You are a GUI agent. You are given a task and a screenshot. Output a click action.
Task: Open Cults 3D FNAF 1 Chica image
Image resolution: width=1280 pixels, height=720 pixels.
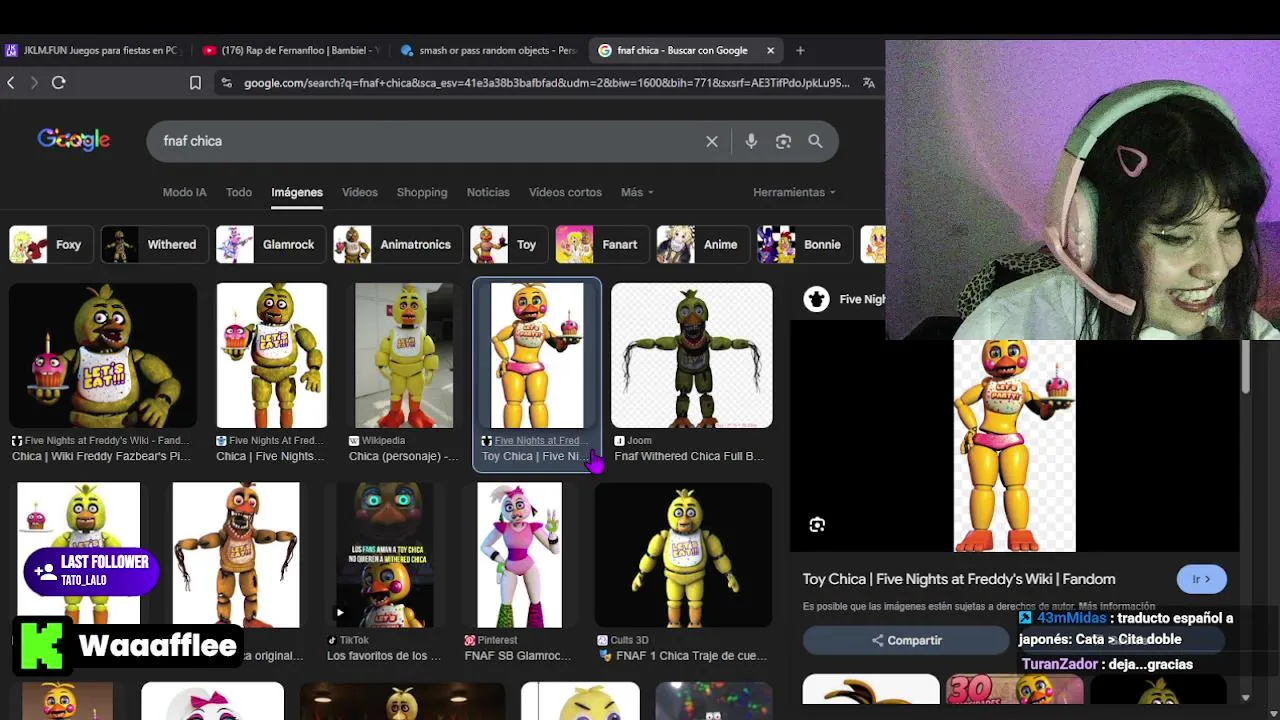683,555
